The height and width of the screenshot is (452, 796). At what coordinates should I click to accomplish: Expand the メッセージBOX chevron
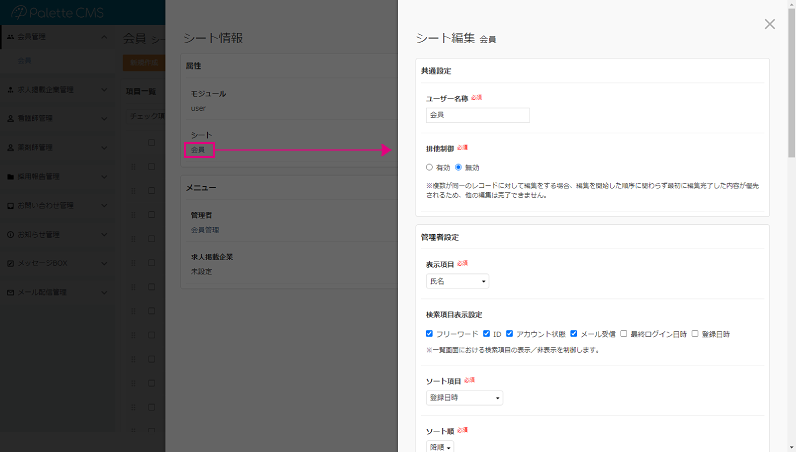click(104, 264)
